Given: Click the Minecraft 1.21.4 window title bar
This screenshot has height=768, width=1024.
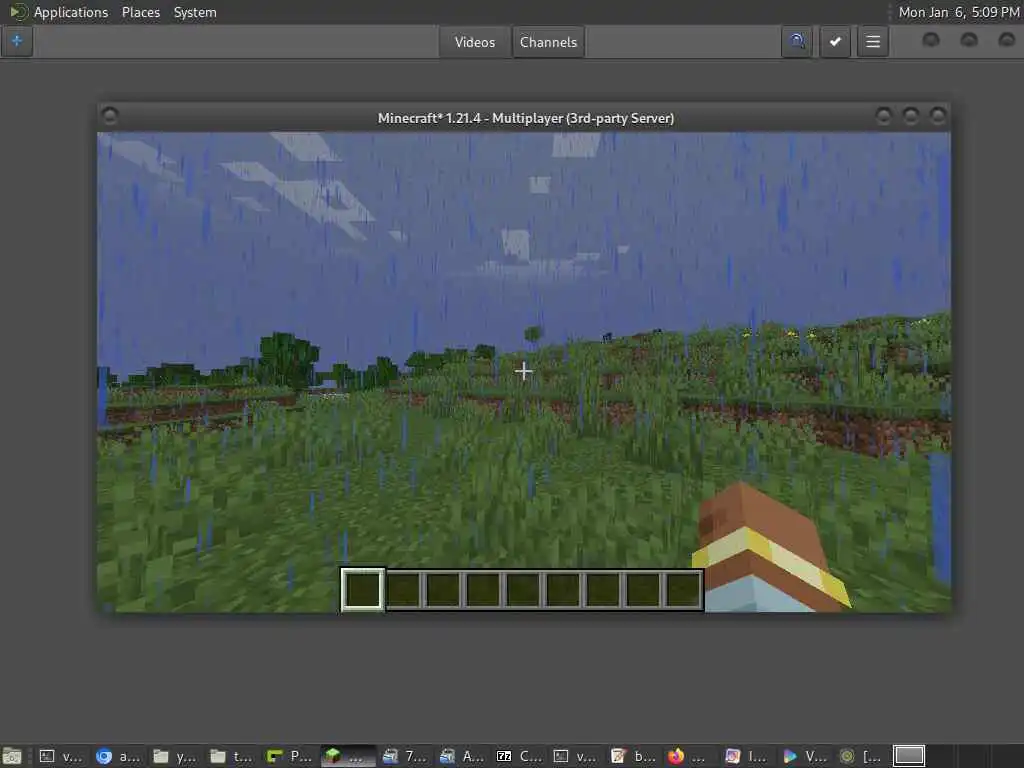Looking at the screenshot, I should pos(525,118).
